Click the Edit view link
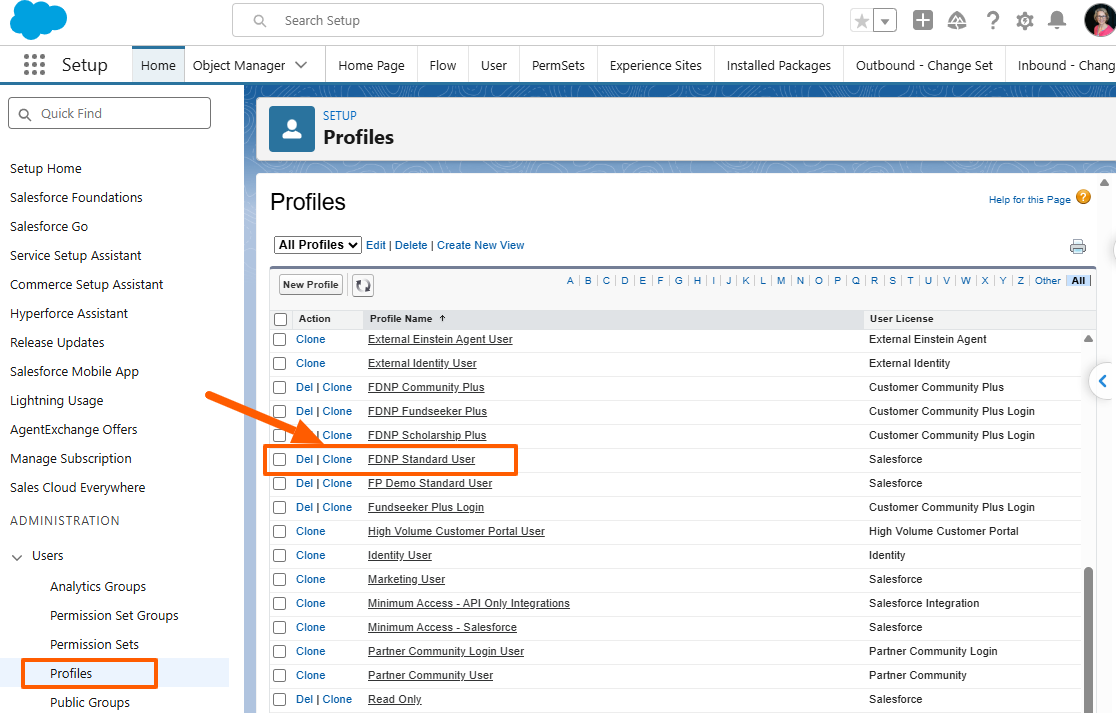 pos(376,245)
